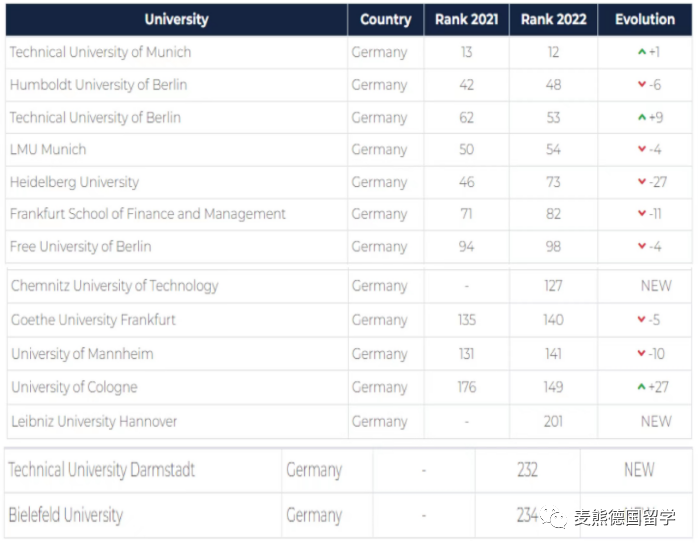Click red down arrow for Heidelberg -27
The width and height of the screenshot is (698, 549).
click(641, 181)
